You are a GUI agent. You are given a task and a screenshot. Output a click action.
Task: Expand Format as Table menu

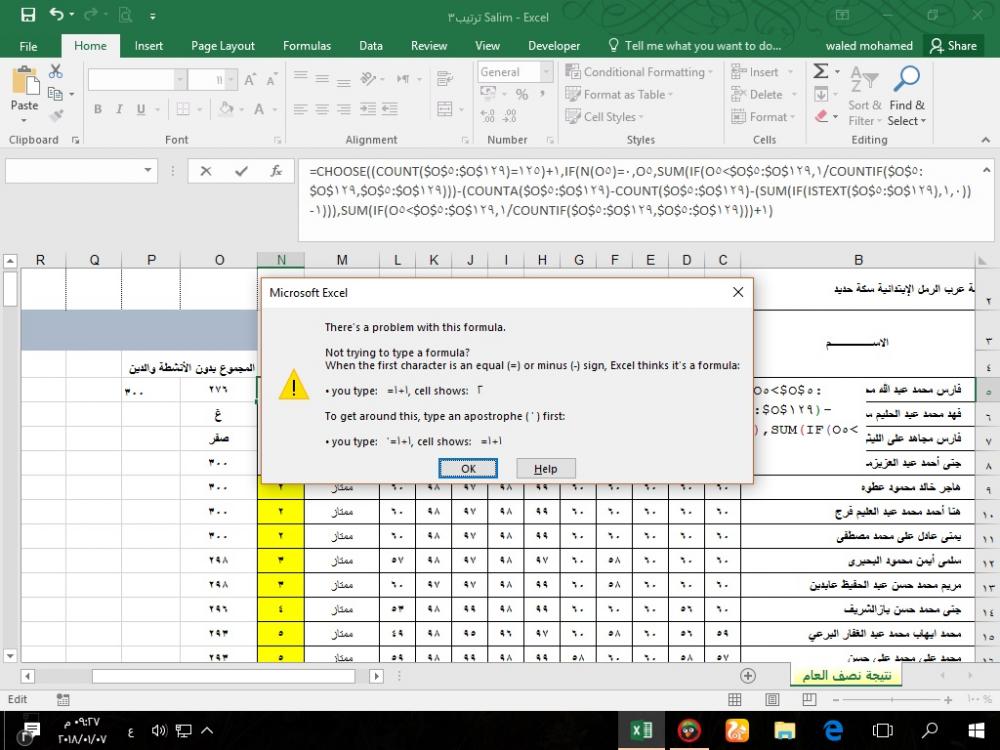coord(619,94)
